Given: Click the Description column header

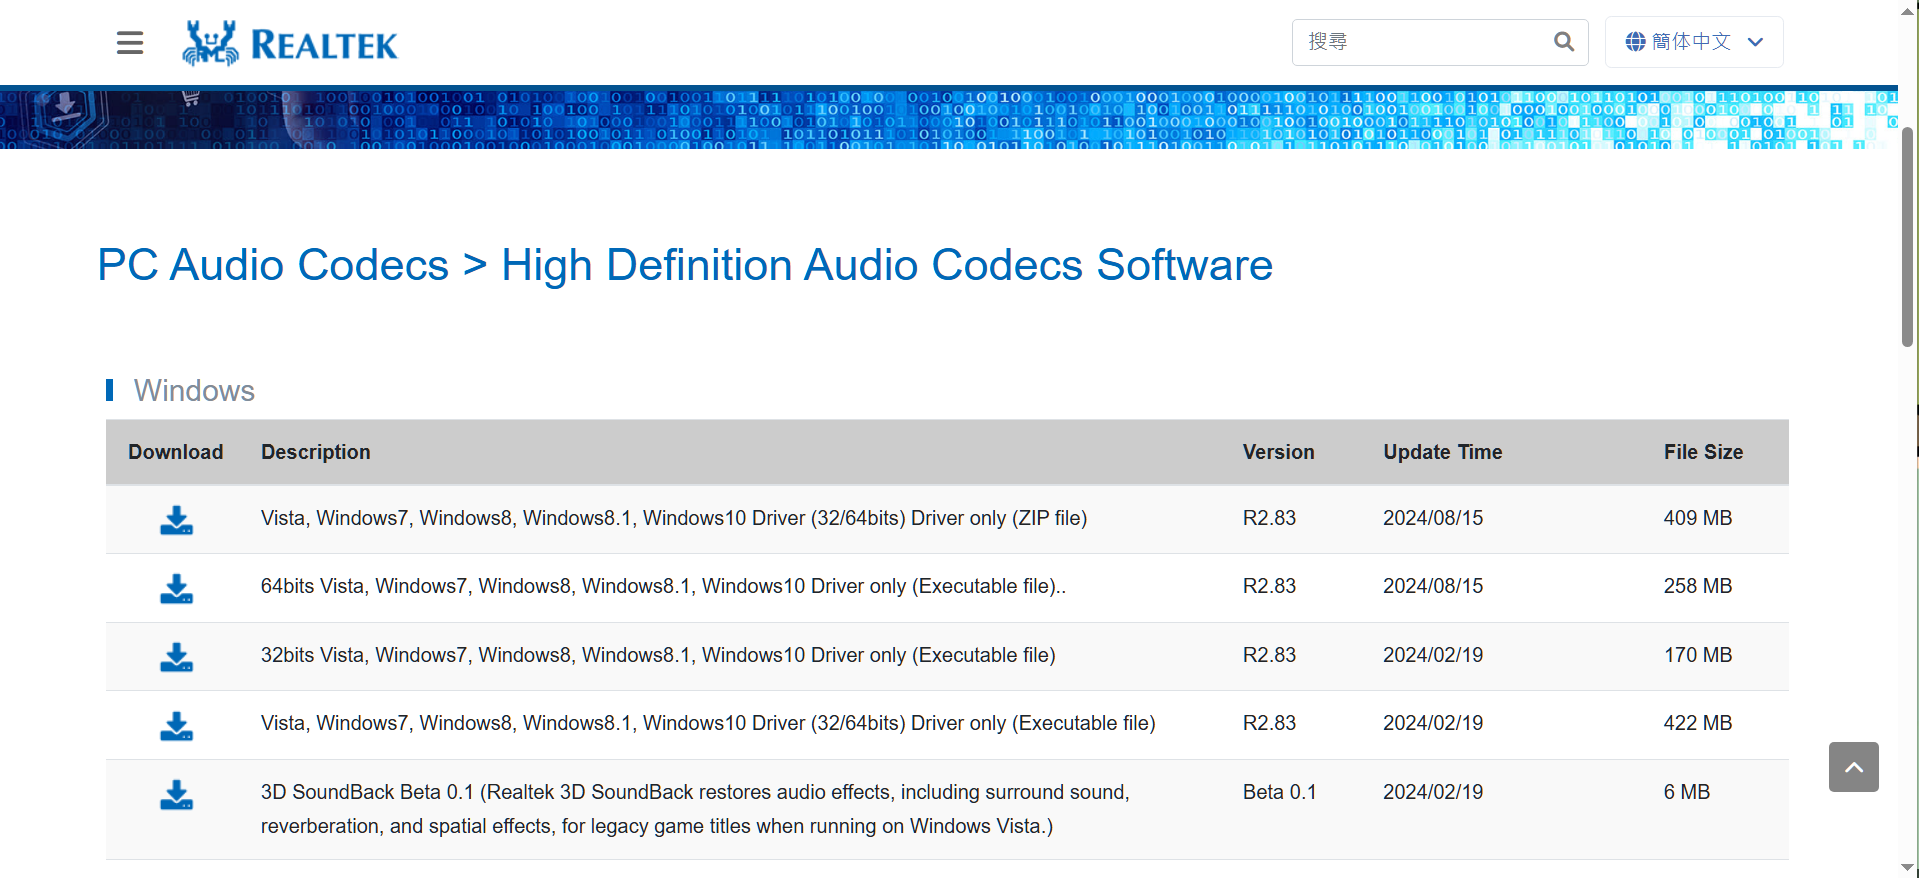Looking at the screenshot, I should [x=315, y=452].
